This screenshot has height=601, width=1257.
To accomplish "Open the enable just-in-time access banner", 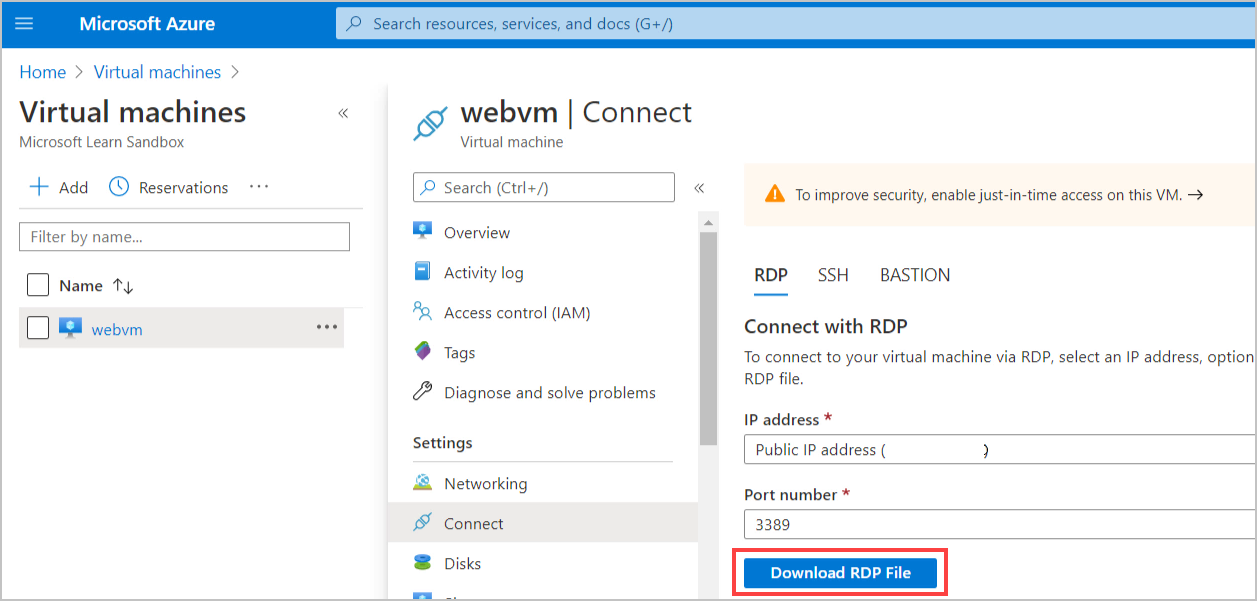I will click(x=998, y=195).
